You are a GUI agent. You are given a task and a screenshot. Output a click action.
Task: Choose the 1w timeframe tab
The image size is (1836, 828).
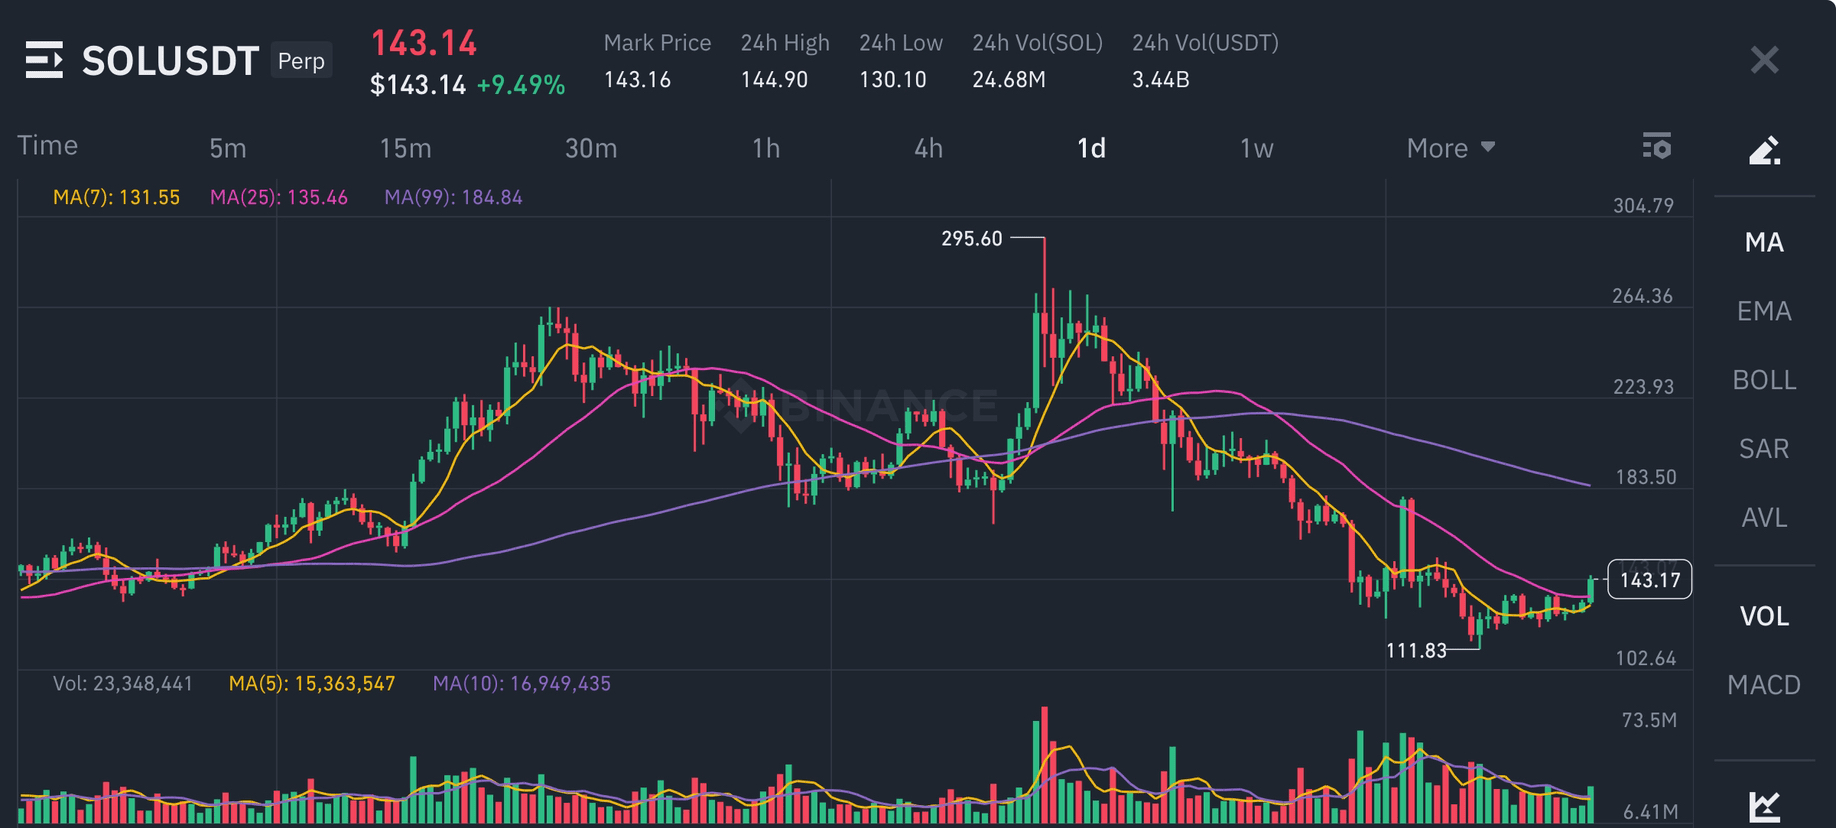(1256, 148)
